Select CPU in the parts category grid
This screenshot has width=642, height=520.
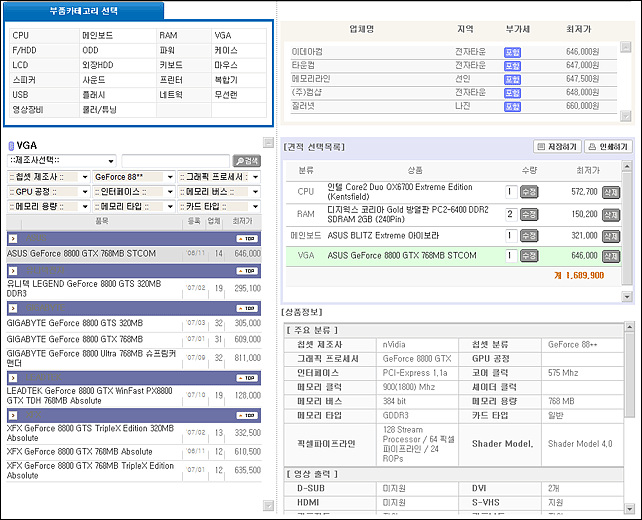click(x=20, y=36)
